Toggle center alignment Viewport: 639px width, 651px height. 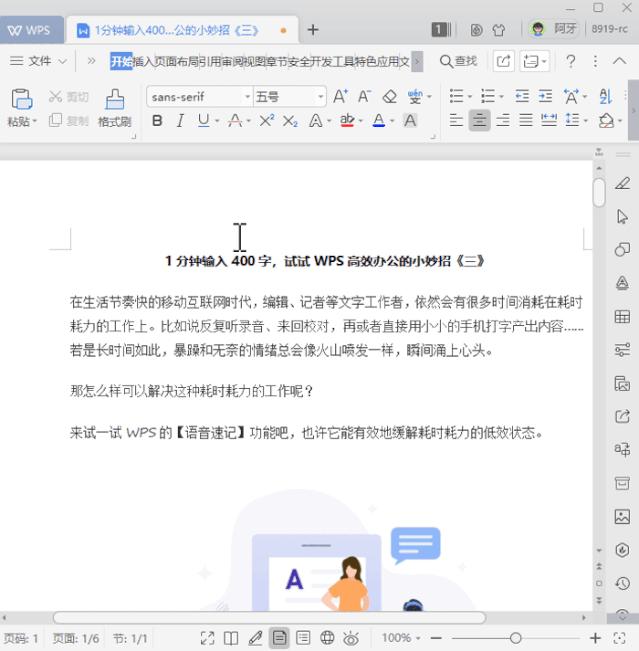tap(480, 121)
